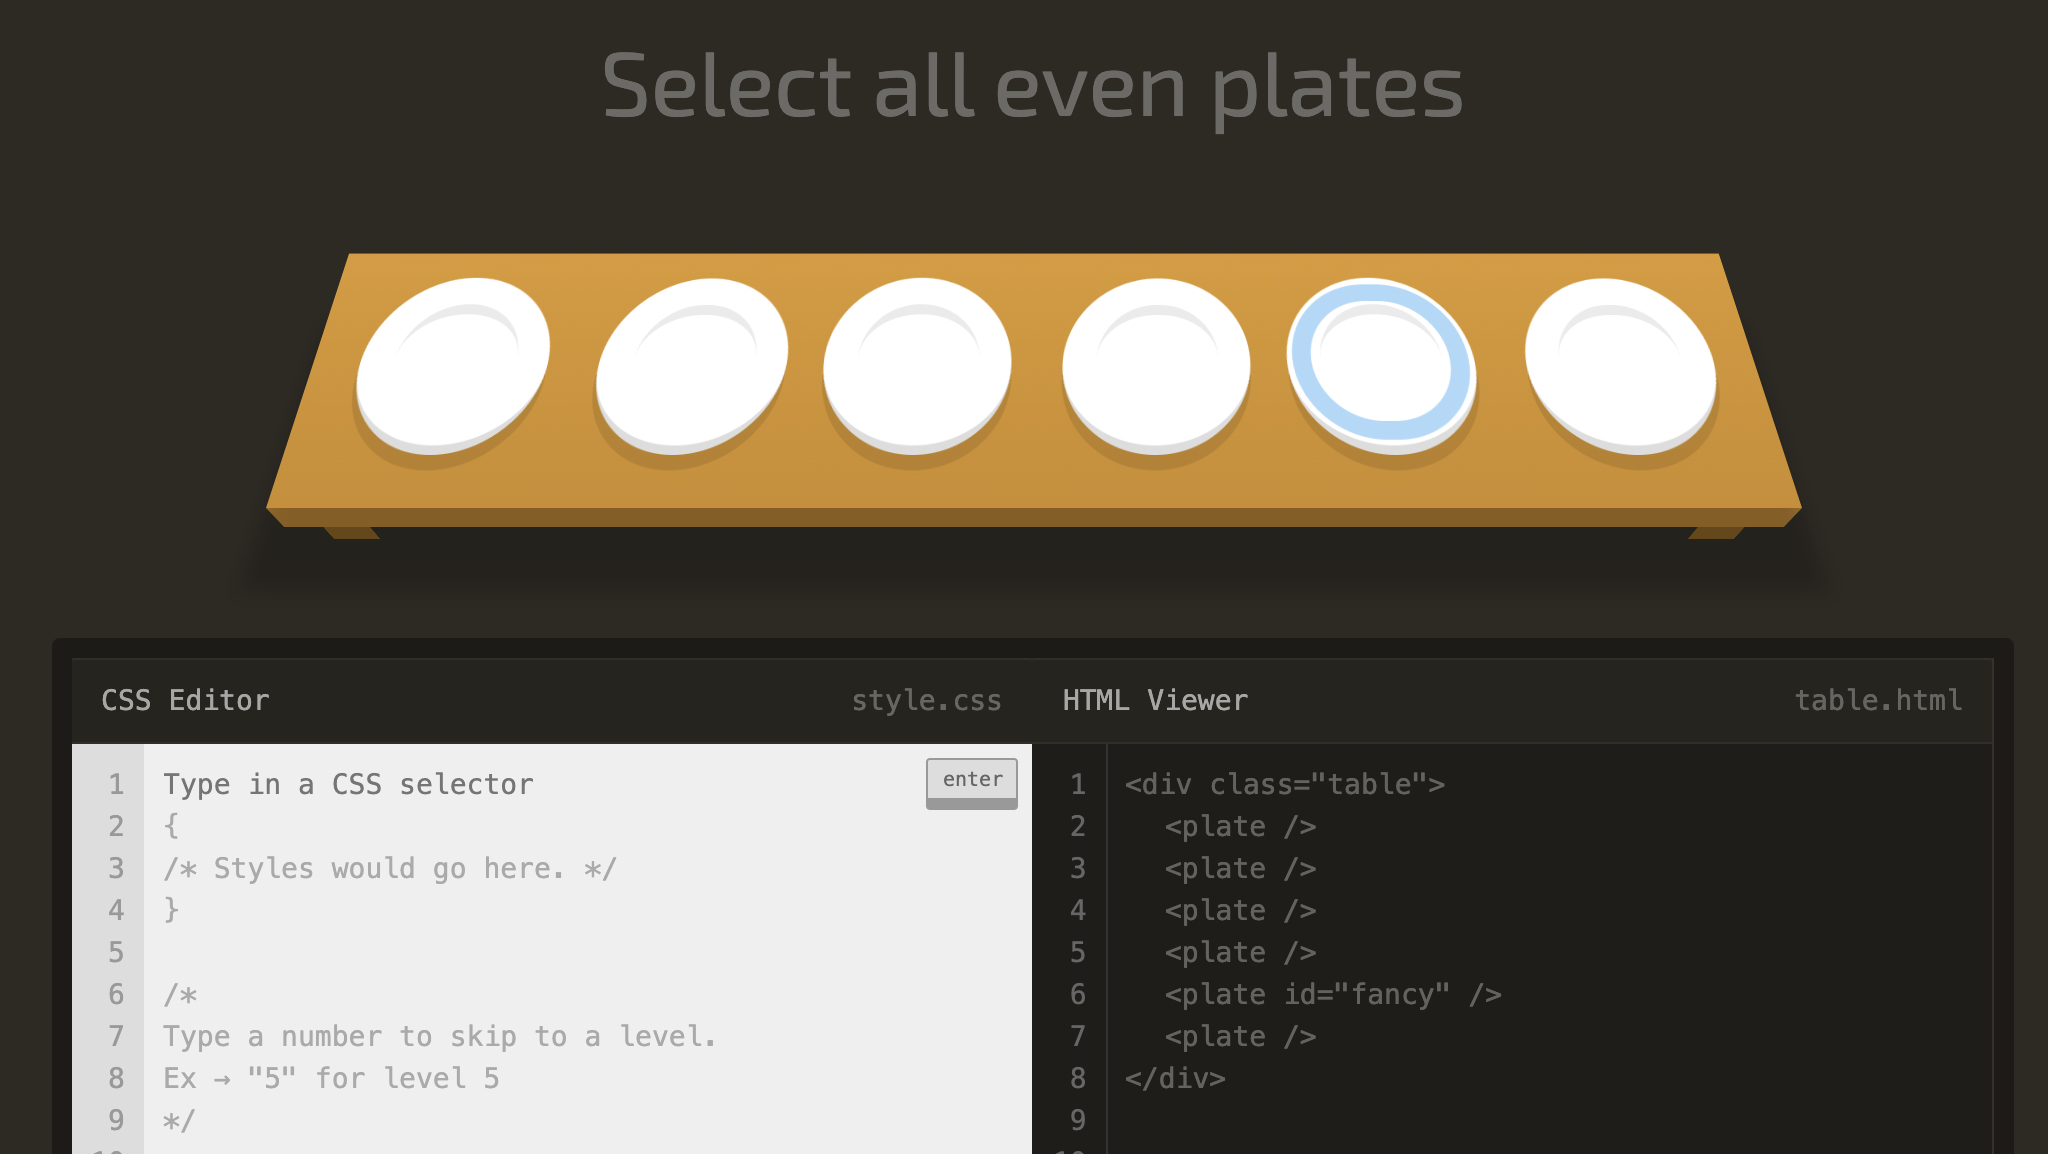The image size is (2048, 1154).
Task: Click the plate tag on line 4
Action: coord(1240,910)
